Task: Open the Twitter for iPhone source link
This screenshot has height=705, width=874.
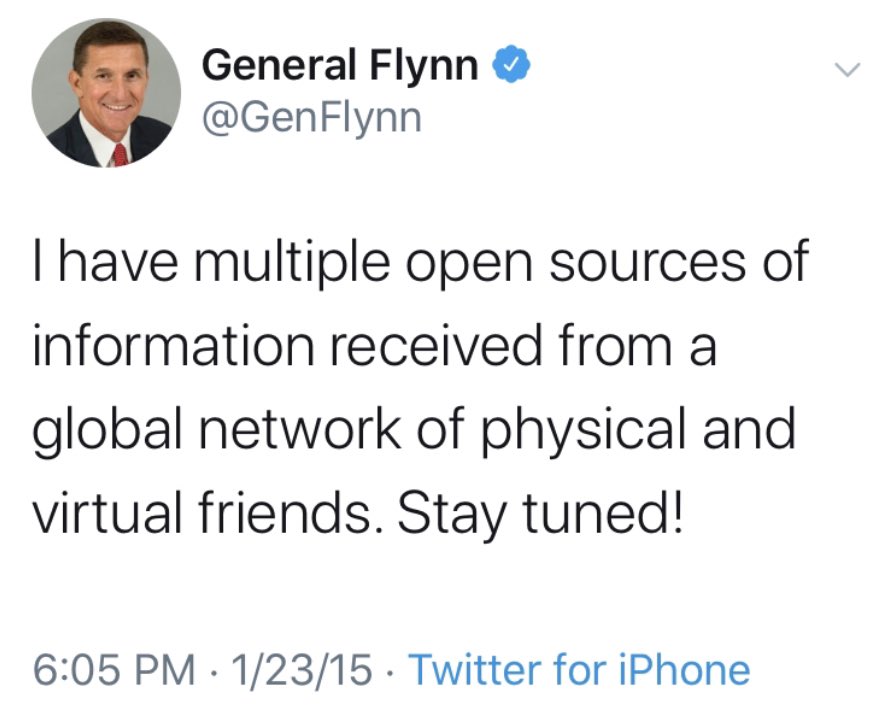Action: [x=579, y=669]
